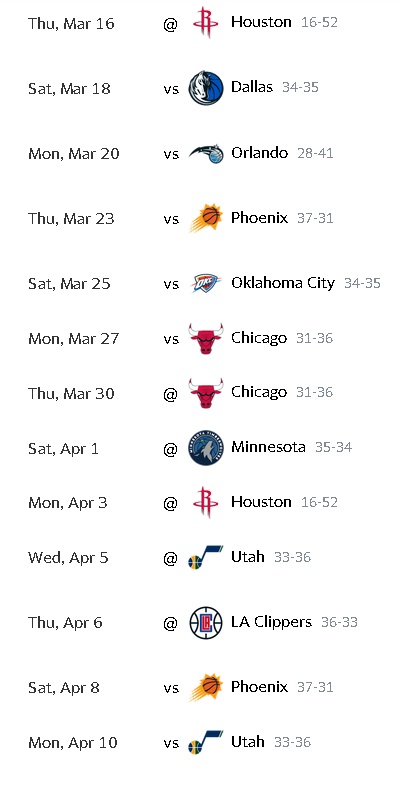
Task: Click the Oklahoma City Thunder logo
Action: pyautogui.click(x=206, y=283)
